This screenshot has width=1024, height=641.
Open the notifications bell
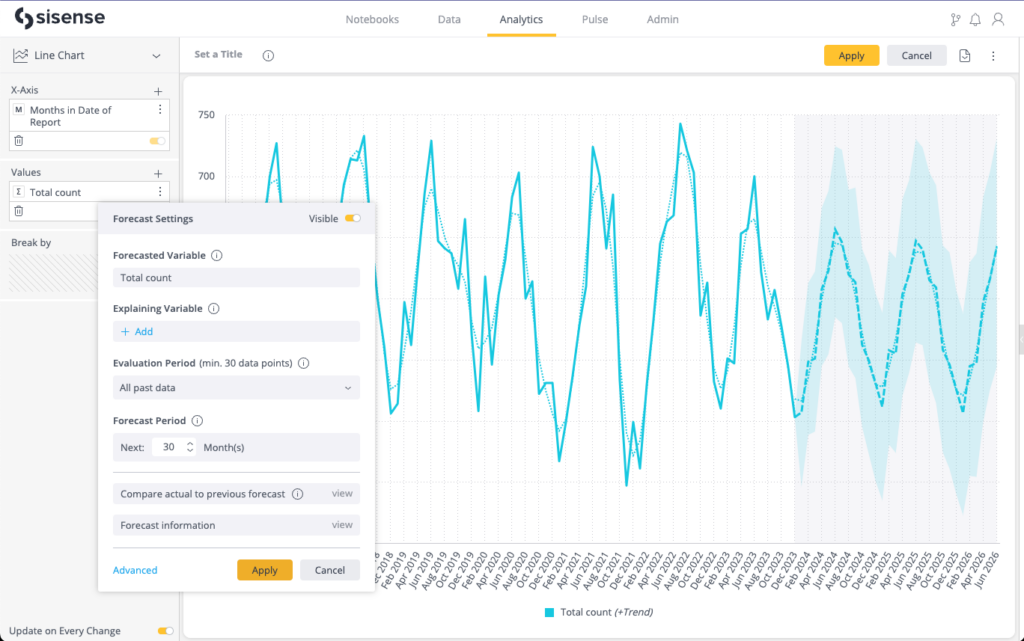pyautogui.click(x=975, y=20)
